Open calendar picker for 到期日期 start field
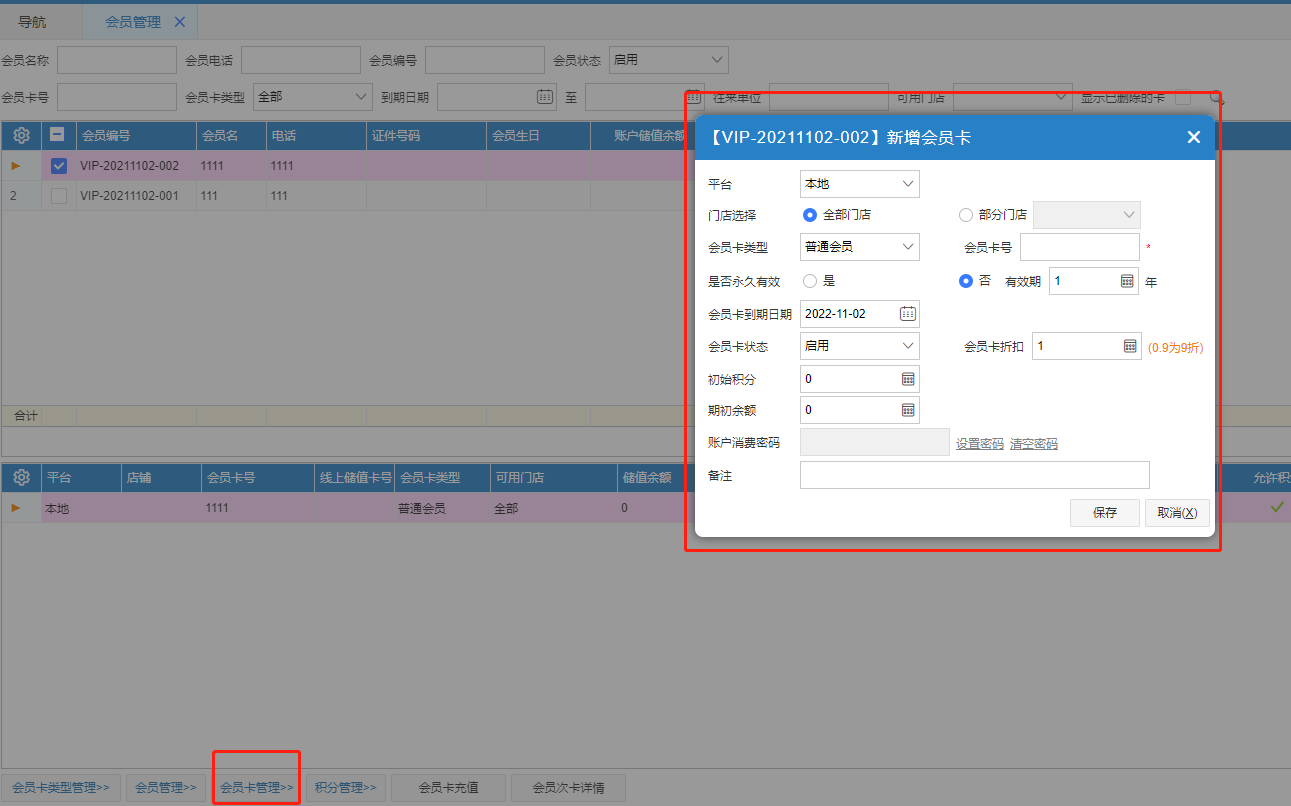The image size is (1291, 806). pos(545,97)
